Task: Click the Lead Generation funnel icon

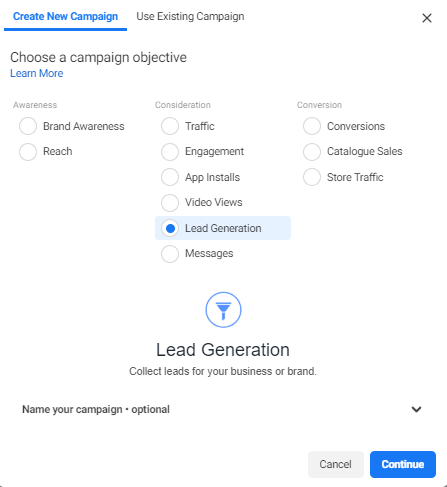Action: 223,310
